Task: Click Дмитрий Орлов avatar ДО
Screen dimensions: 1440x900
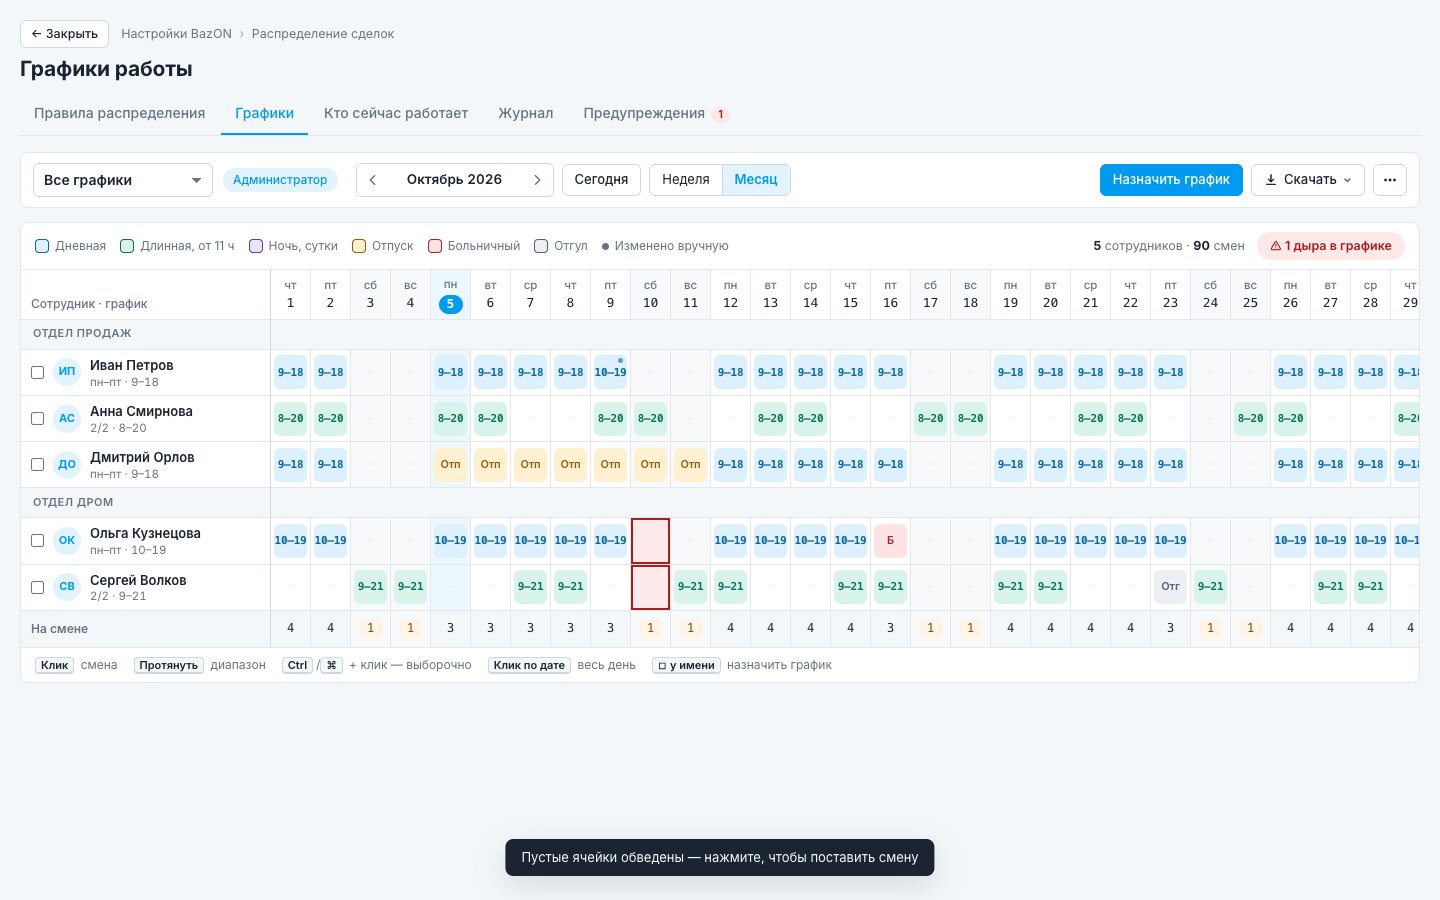Action: [x=67, y=464]
